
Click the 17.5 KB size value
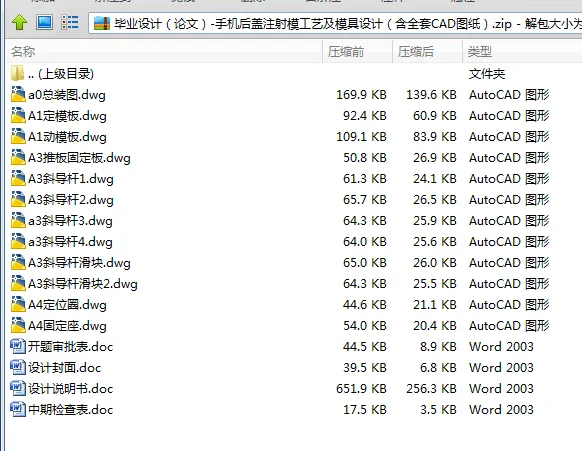(x=365, y=409)
